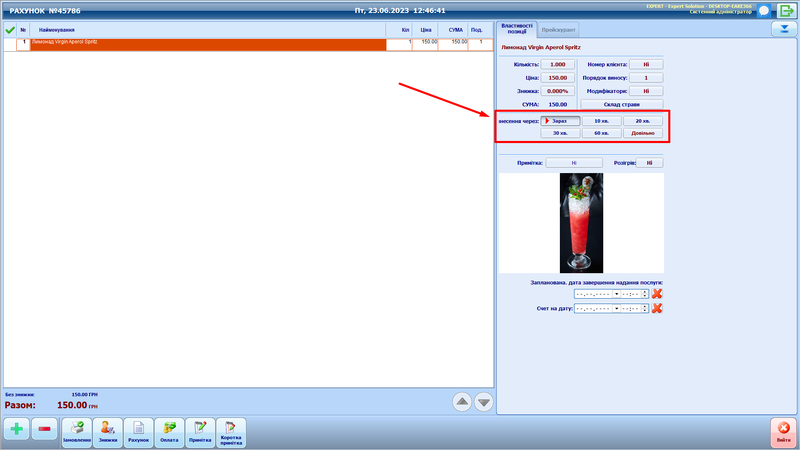This screenshot has height=450, width=800.
Task: Click the green plus add item button
Action: (x=16, y=429)
